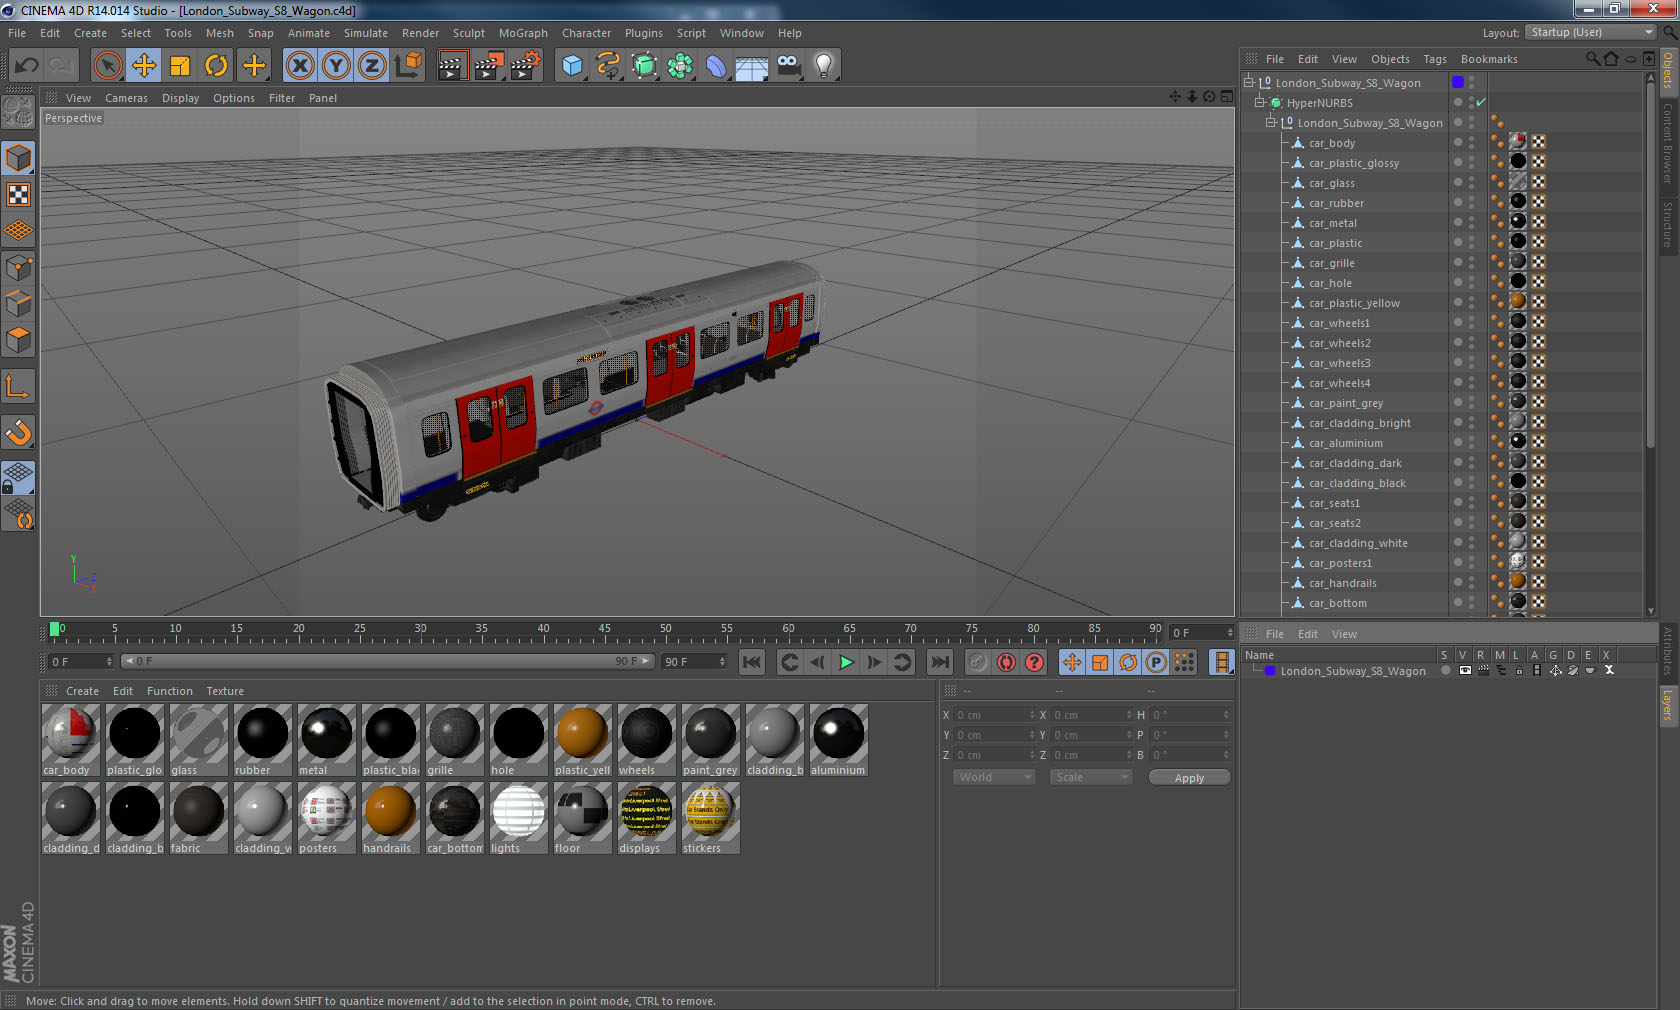
Task: Open Render Settings icon
Action: point(525,66)
